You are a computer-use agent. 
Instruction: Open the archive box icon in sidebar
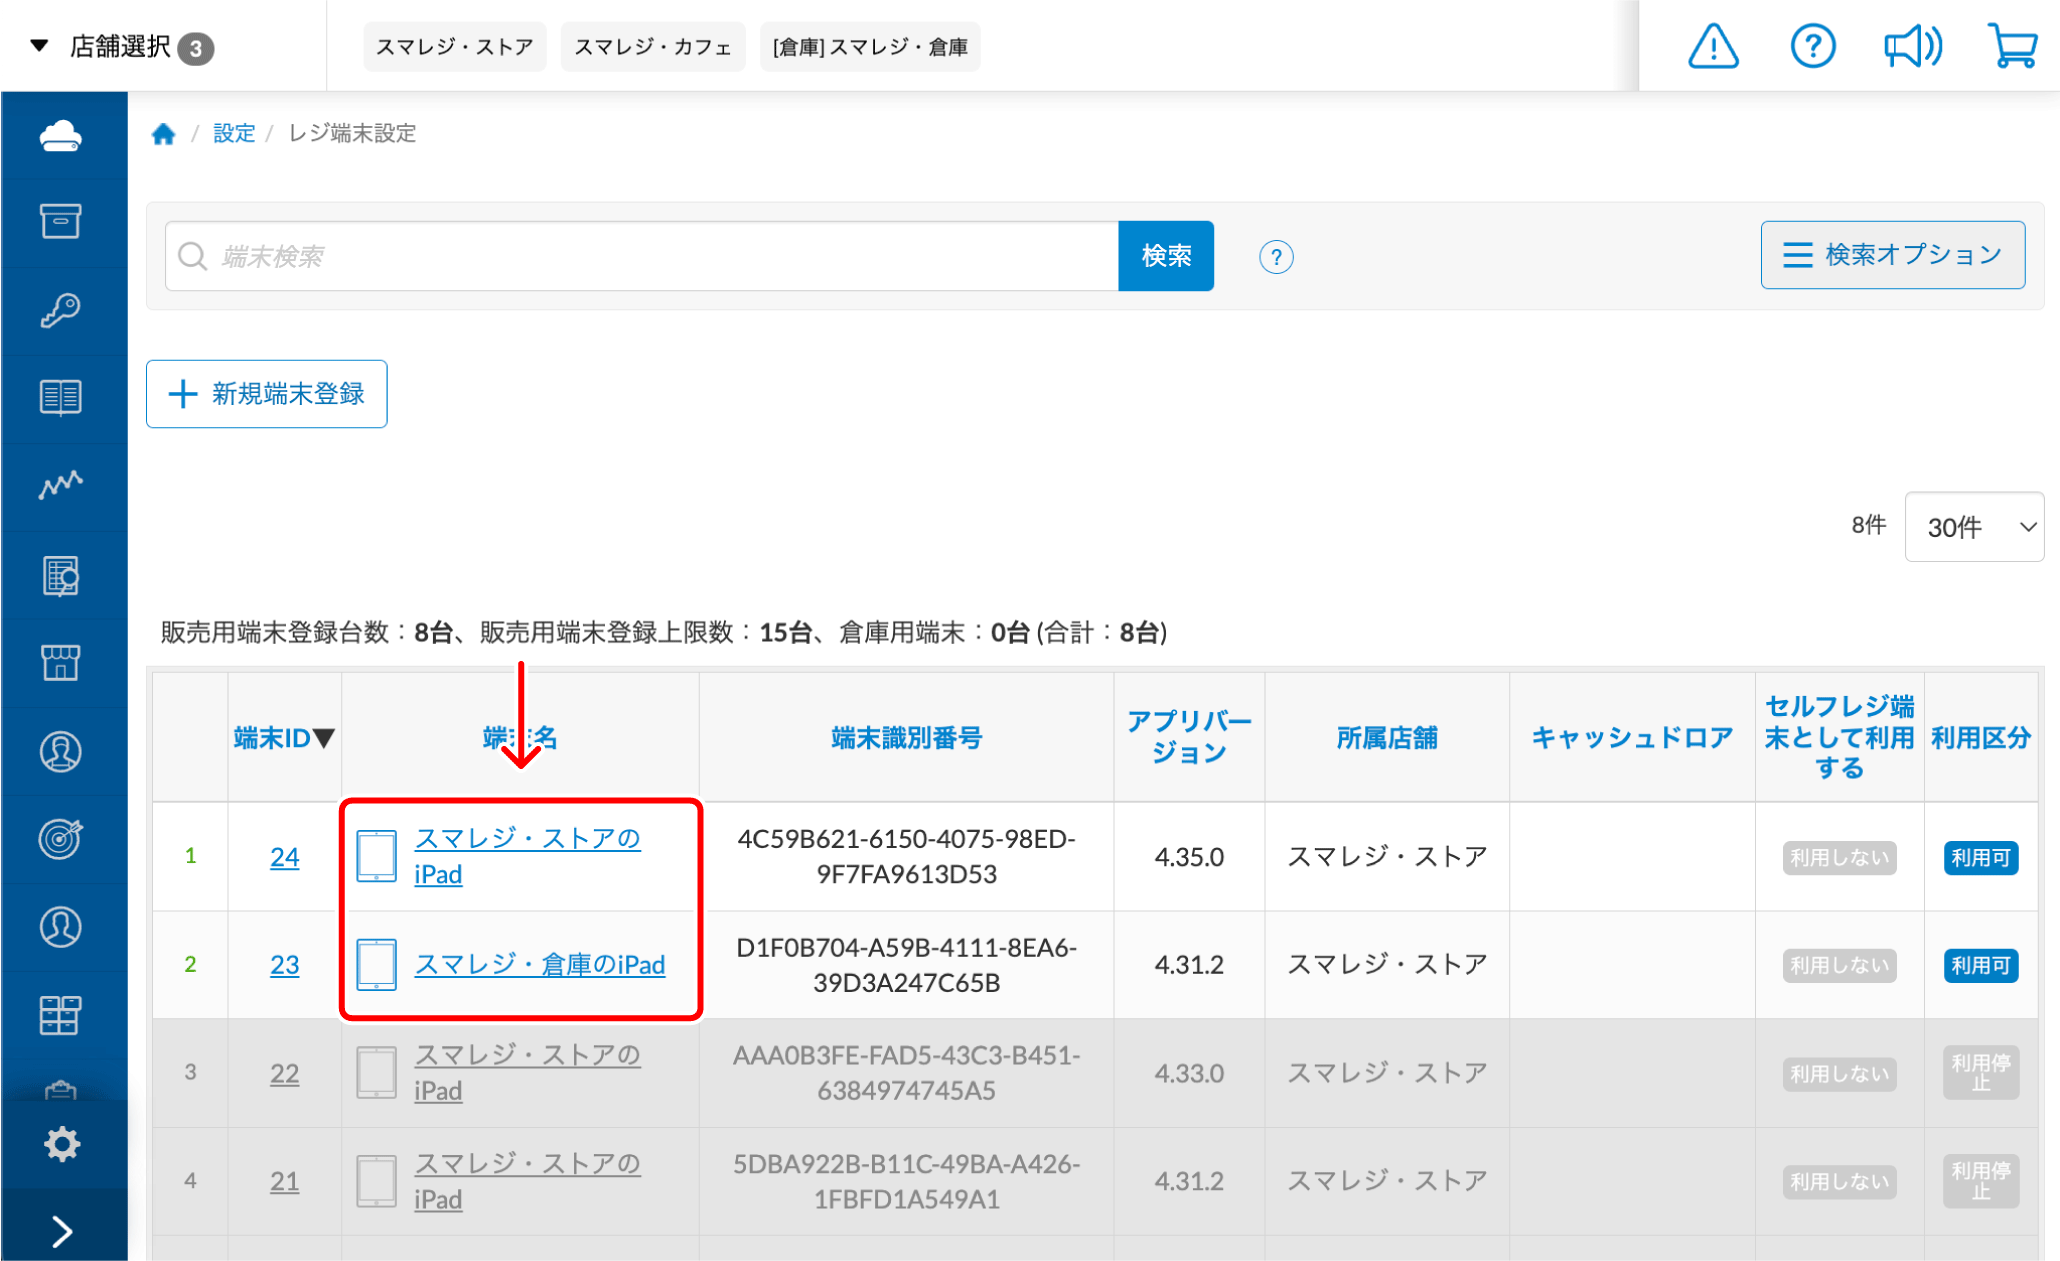click(x=61, y=221)
